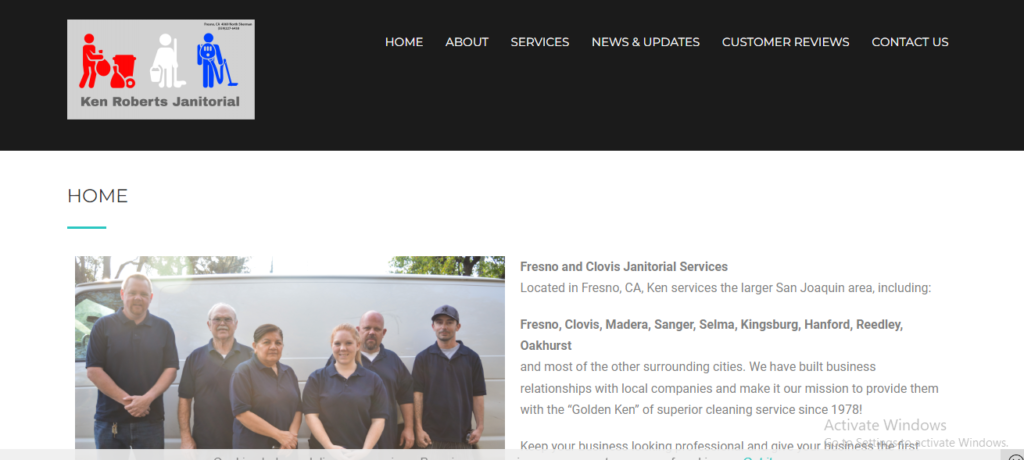Click the man wearing cap in photo
The image size is (1024, 460).
(x=448, y=376)
